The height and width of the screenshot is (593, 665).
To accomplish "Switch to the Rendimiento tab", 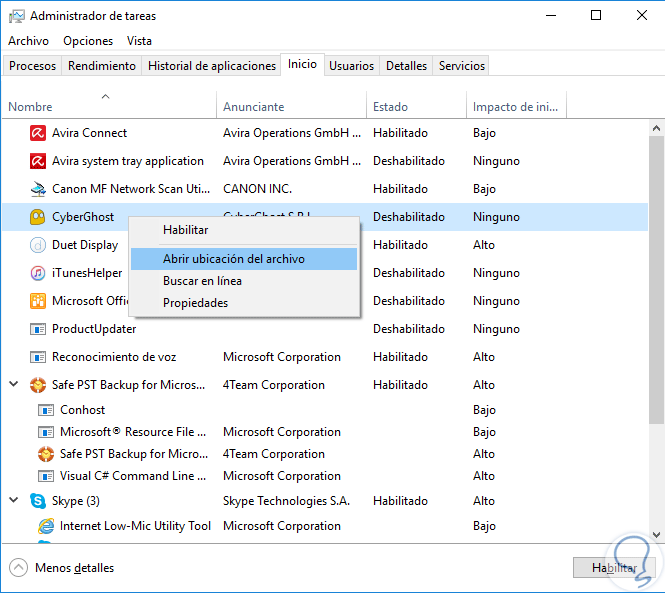I will [102, 66].
